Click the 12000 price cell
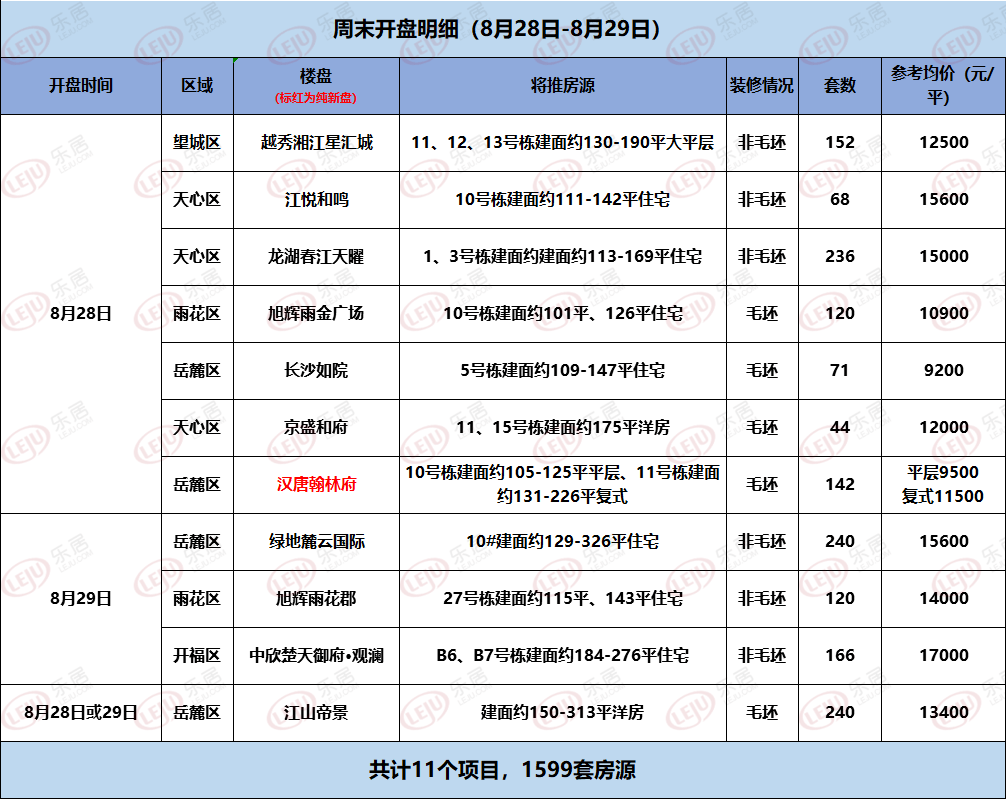The image size is (1006, 799). click(x=944, y=427)
